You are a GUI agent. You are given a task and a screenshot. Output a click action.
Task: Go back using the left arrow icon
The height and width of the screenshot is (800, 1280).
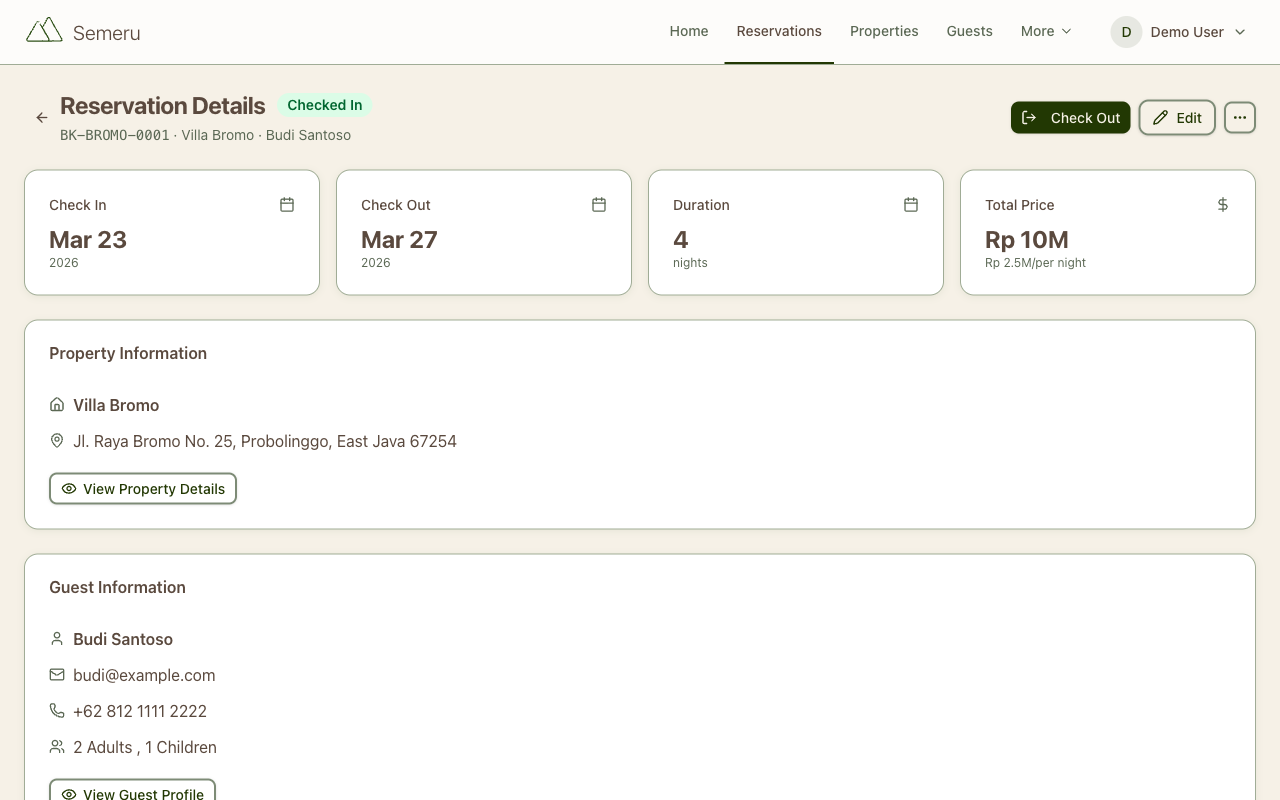[42, 118]
